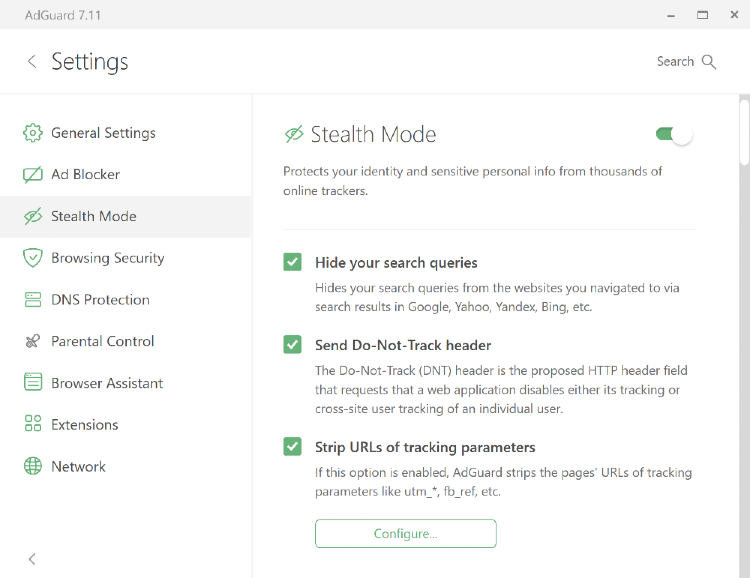Viewport: 750px width, 578px height.
Task: Uncheck Hide your search queries
Action: [x=292, y=263]
